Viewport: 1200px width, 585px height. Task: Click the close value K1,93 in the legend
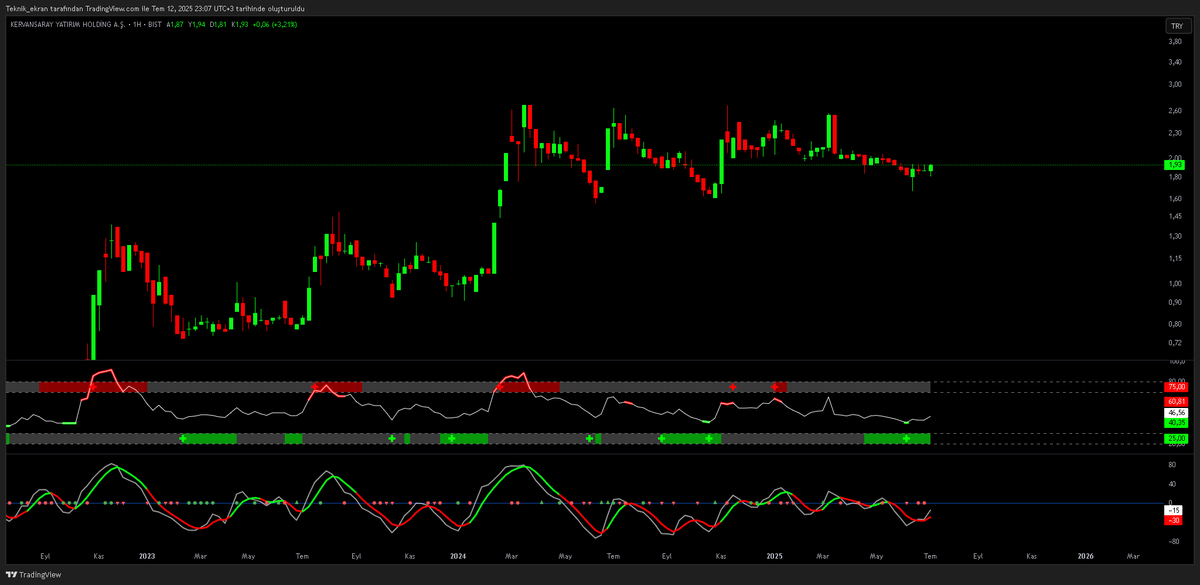pos(241,26)
